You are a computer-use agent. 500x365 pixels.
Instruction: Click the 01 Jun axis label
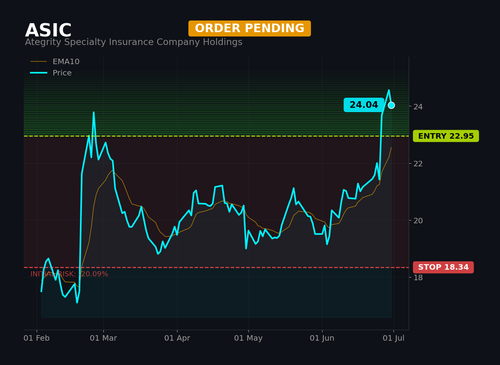(x=322, y=338)
